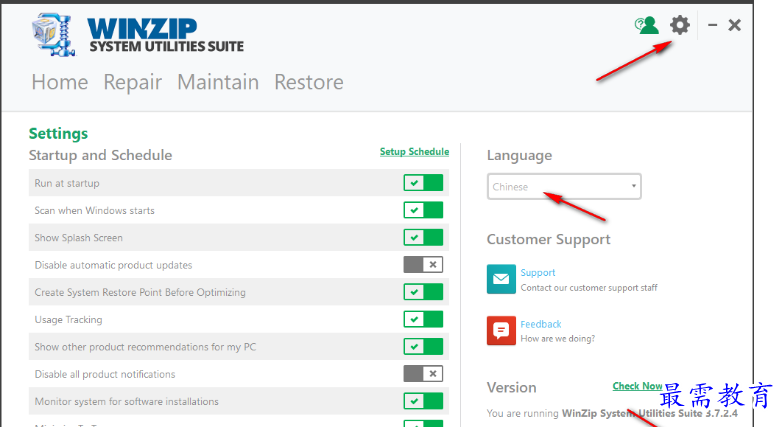The height and width of the screenshot is (427, 781).
Task: Click Check Now for version updates
Action: (x=637, y=386)
